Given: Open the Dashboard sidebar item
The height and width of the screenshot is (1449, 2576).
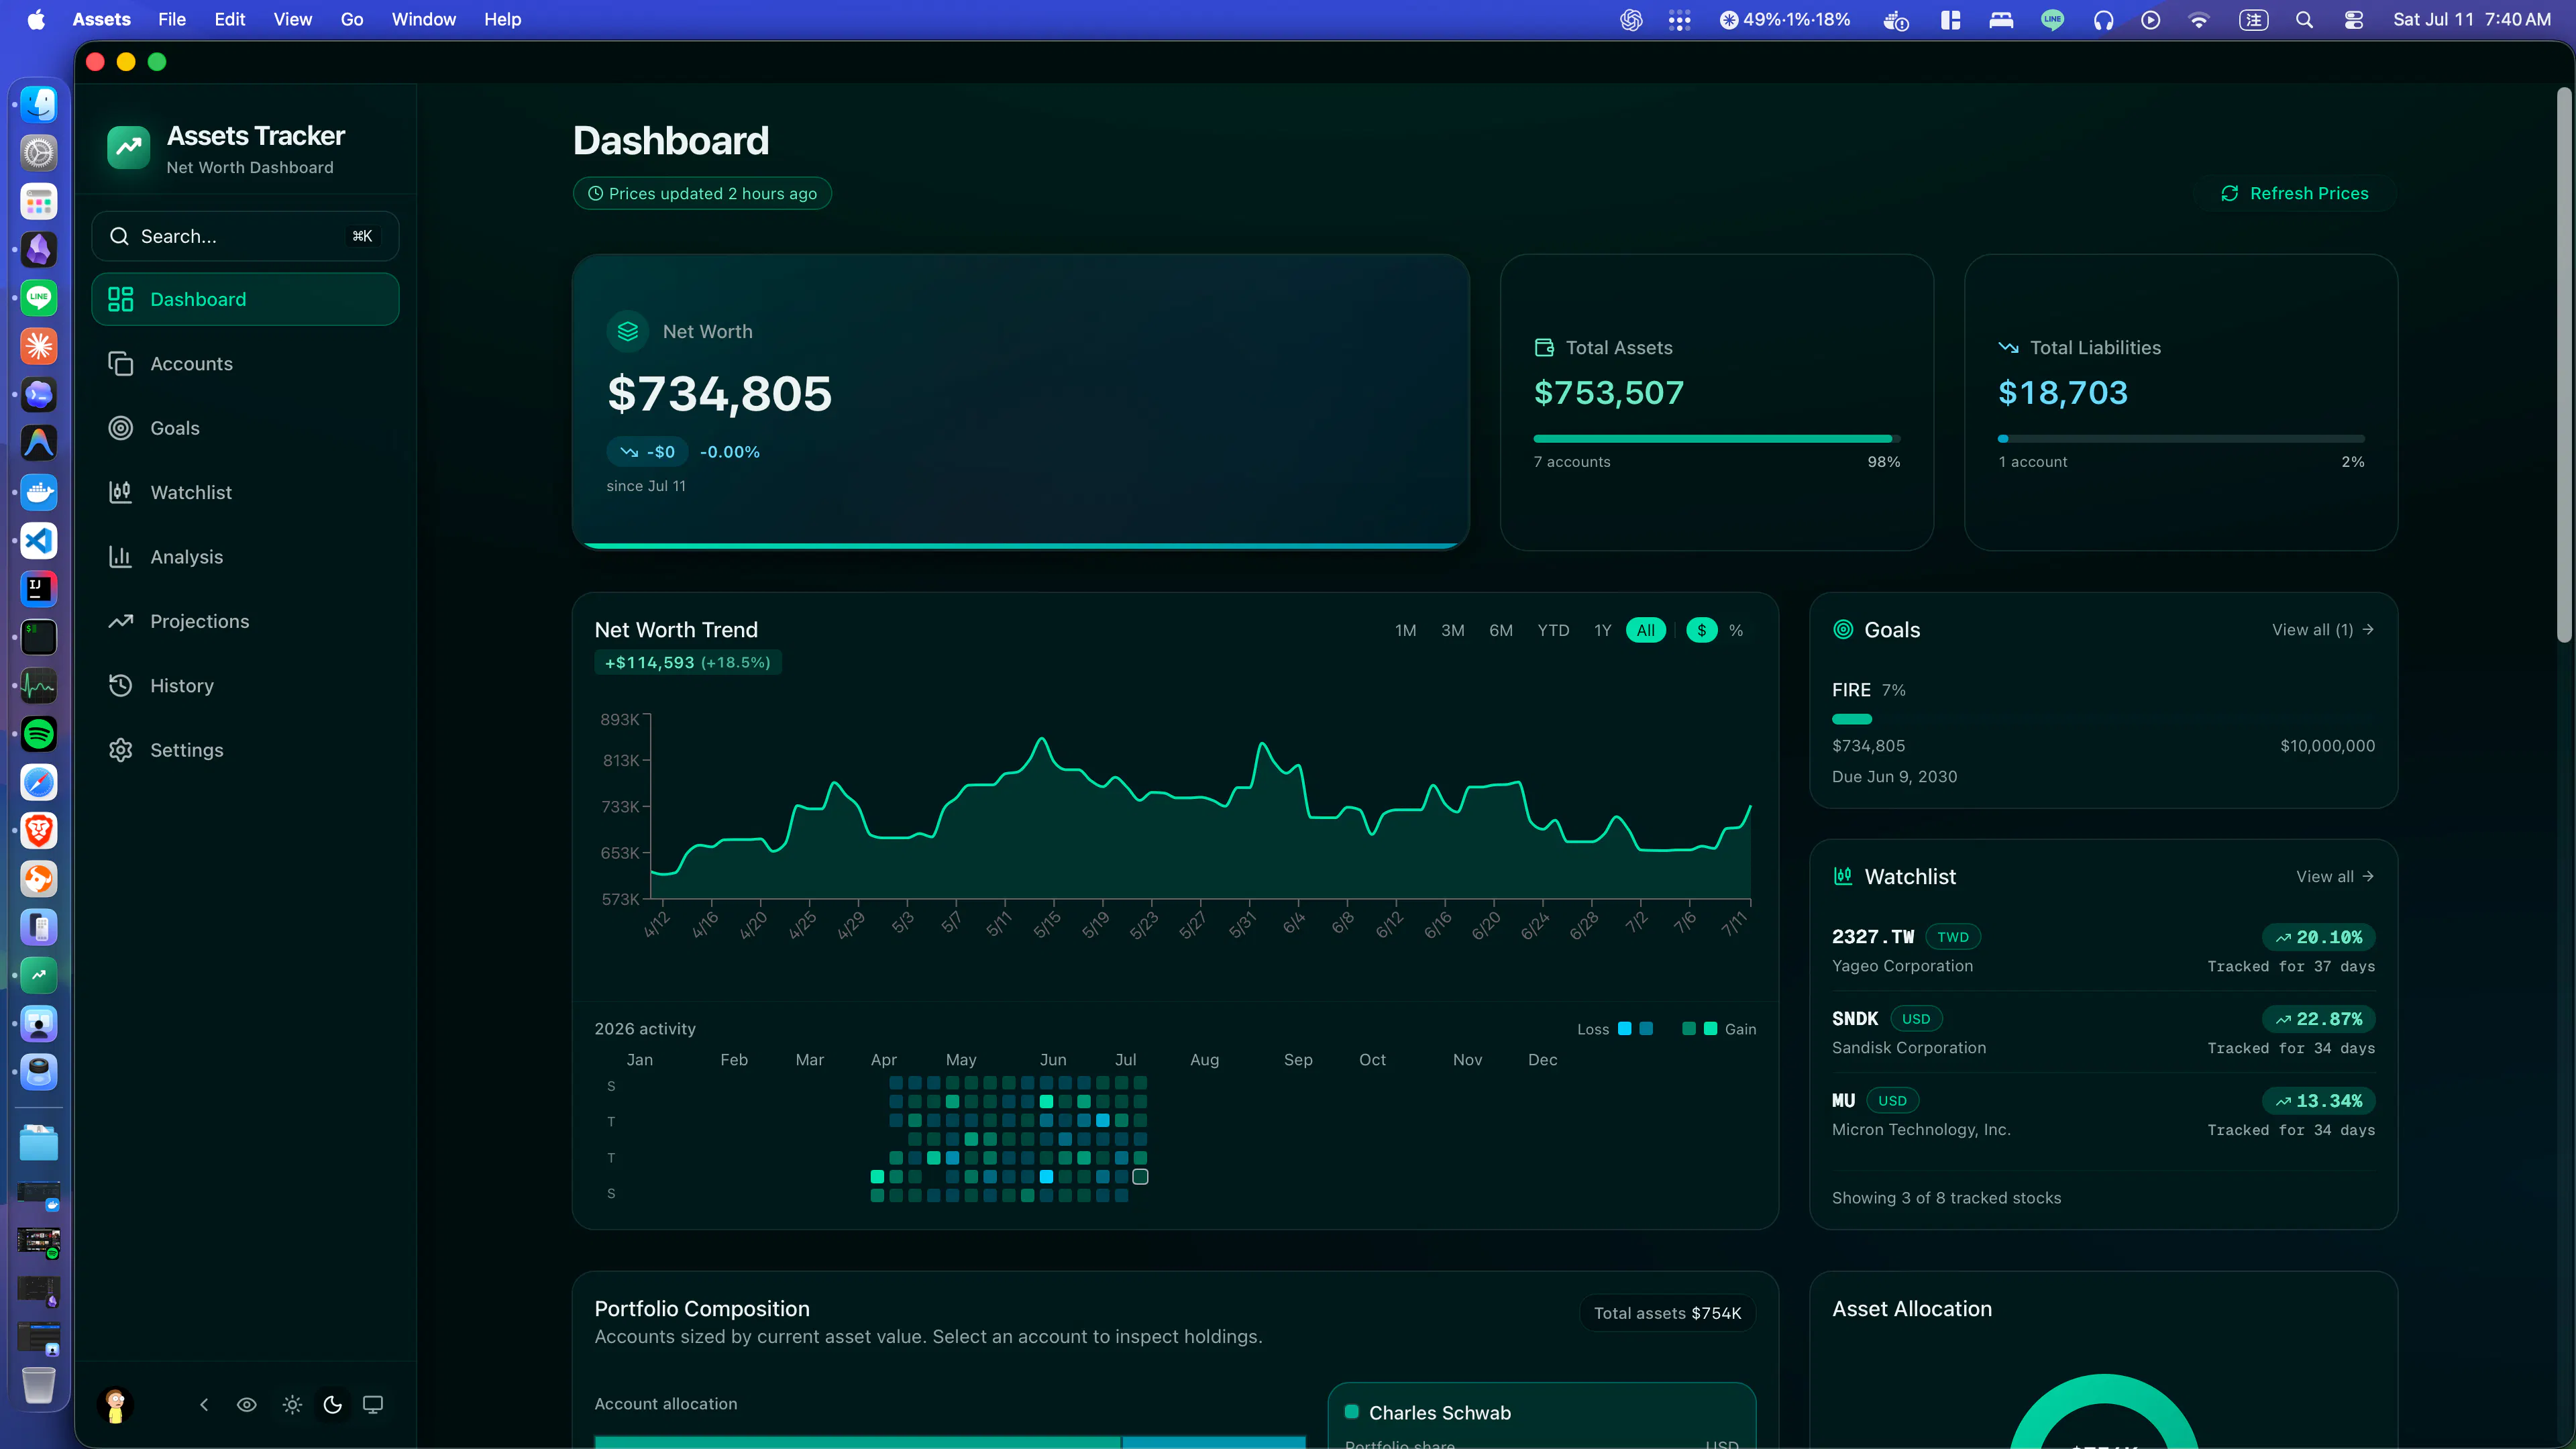Looking at the screenshot, I should click(245, 299).
